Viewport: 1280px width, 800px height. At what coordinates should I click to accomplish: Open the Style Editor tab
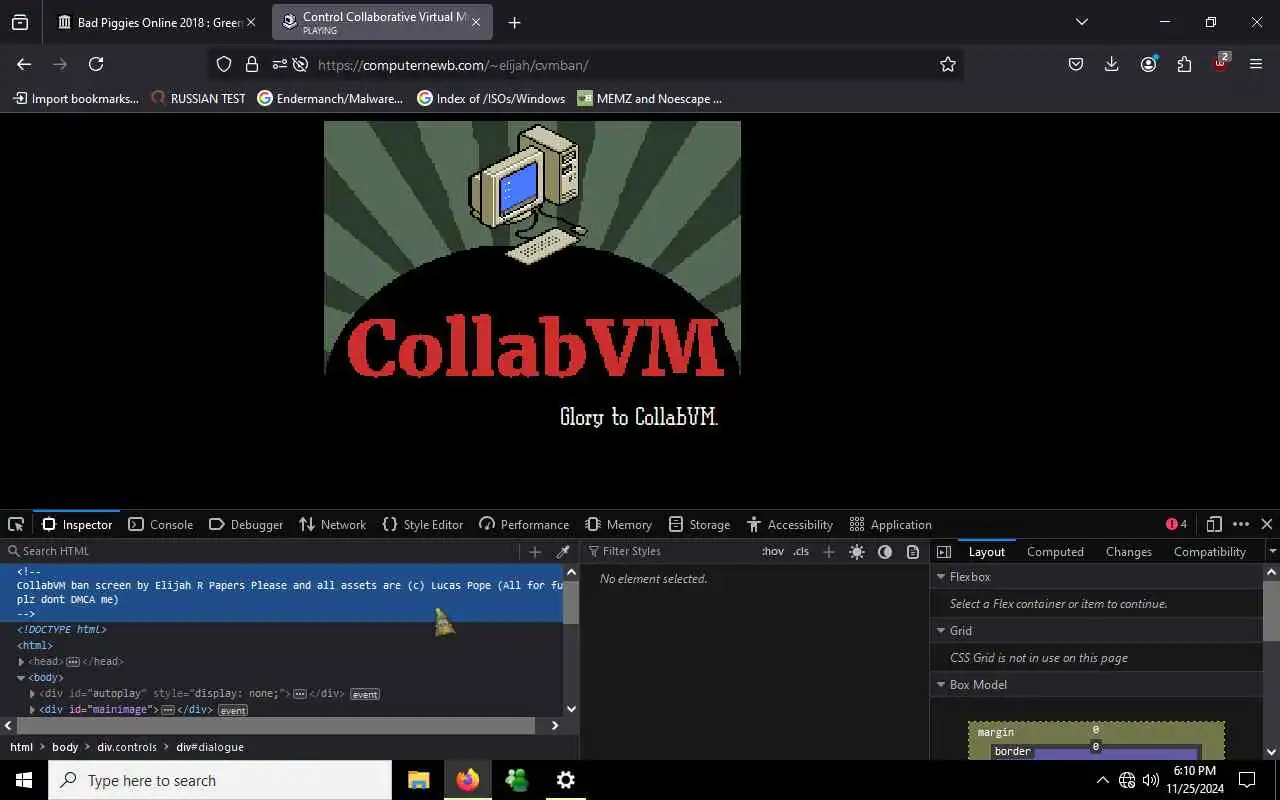coord(423,524)
